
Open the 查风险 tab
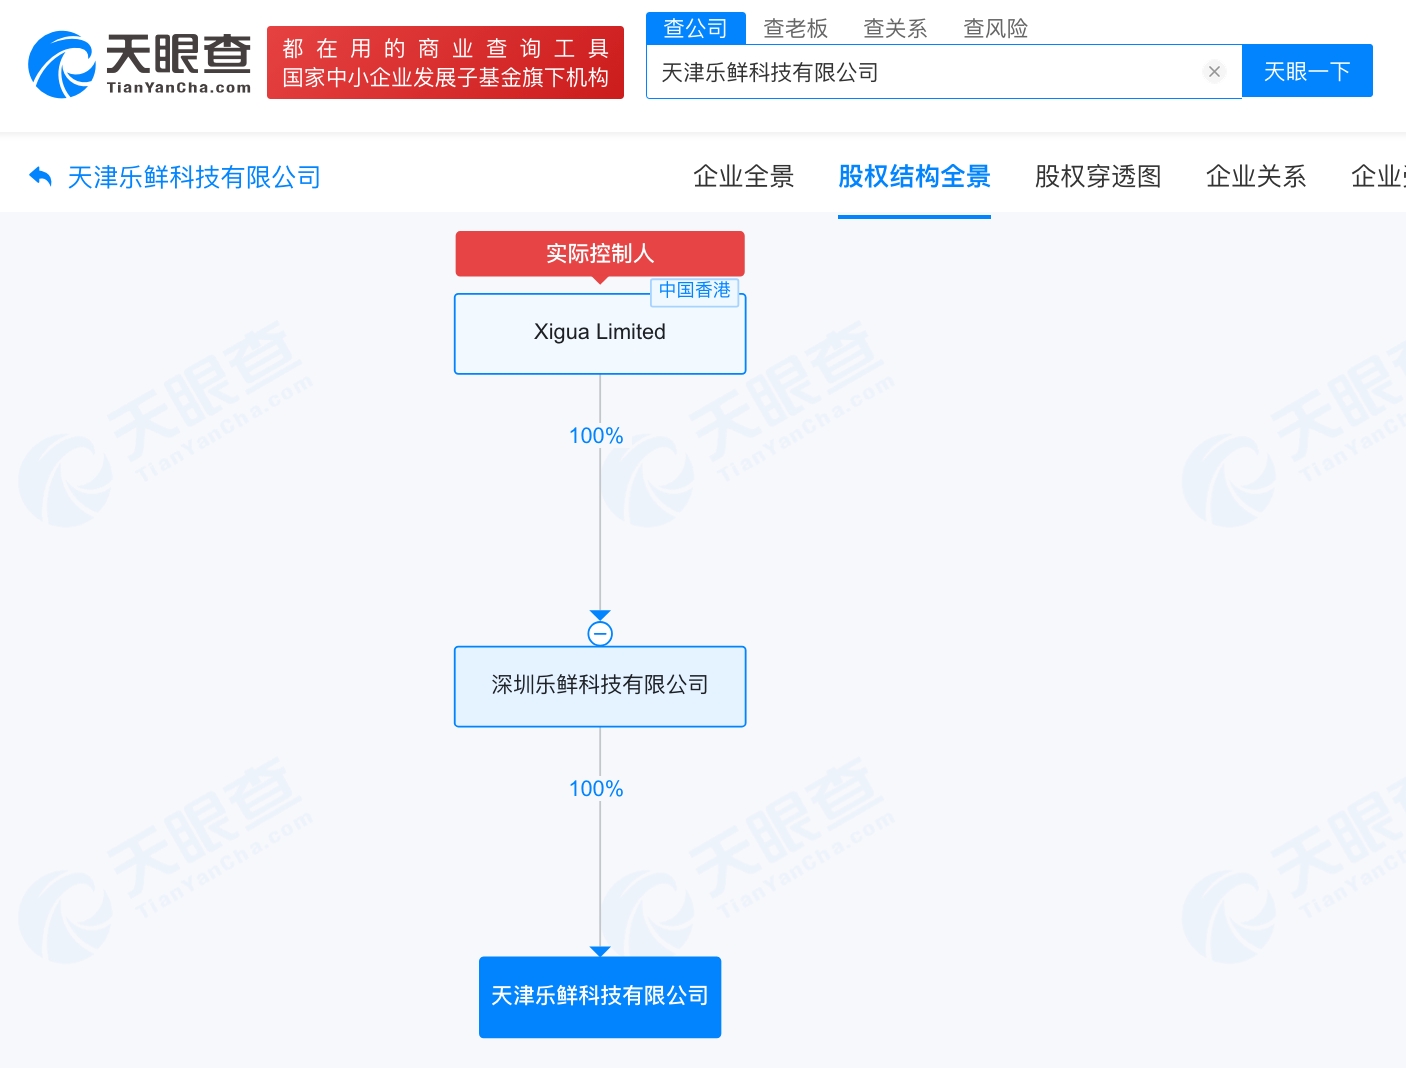tap(995, 27)
